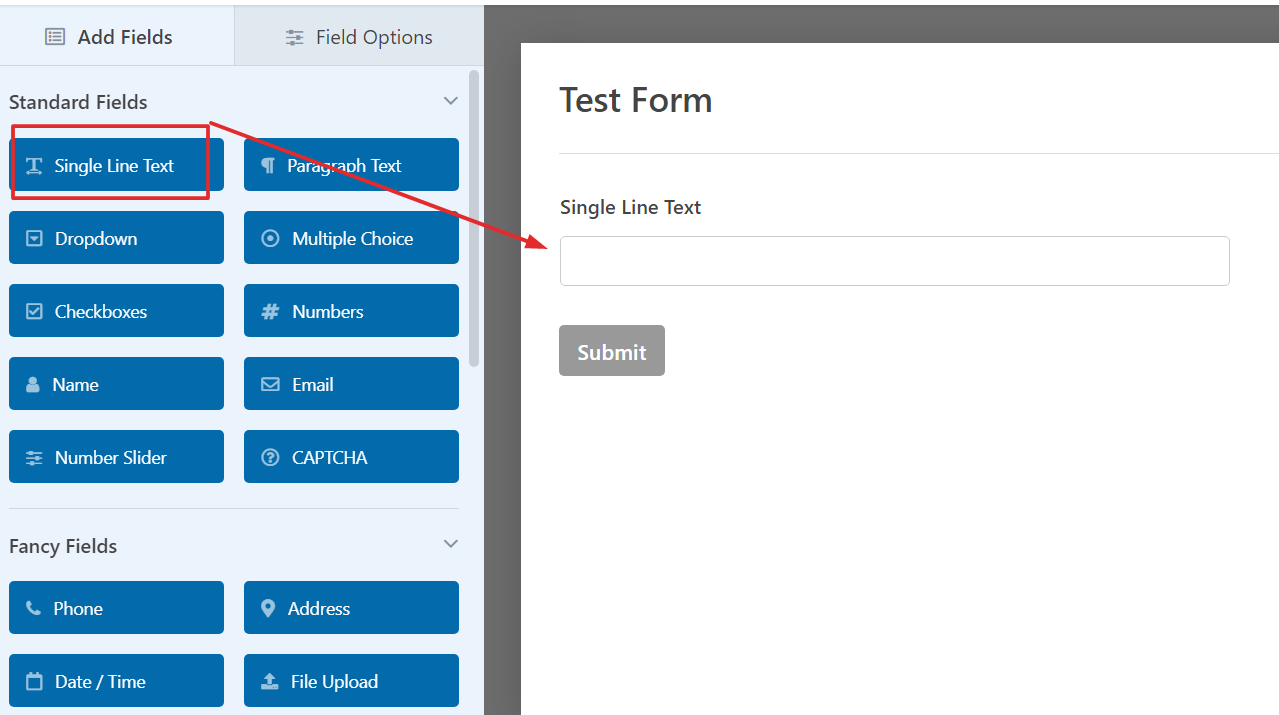1279x715 pixels.
Task: Click the Email envelope icon
Action: coord(268,384)
